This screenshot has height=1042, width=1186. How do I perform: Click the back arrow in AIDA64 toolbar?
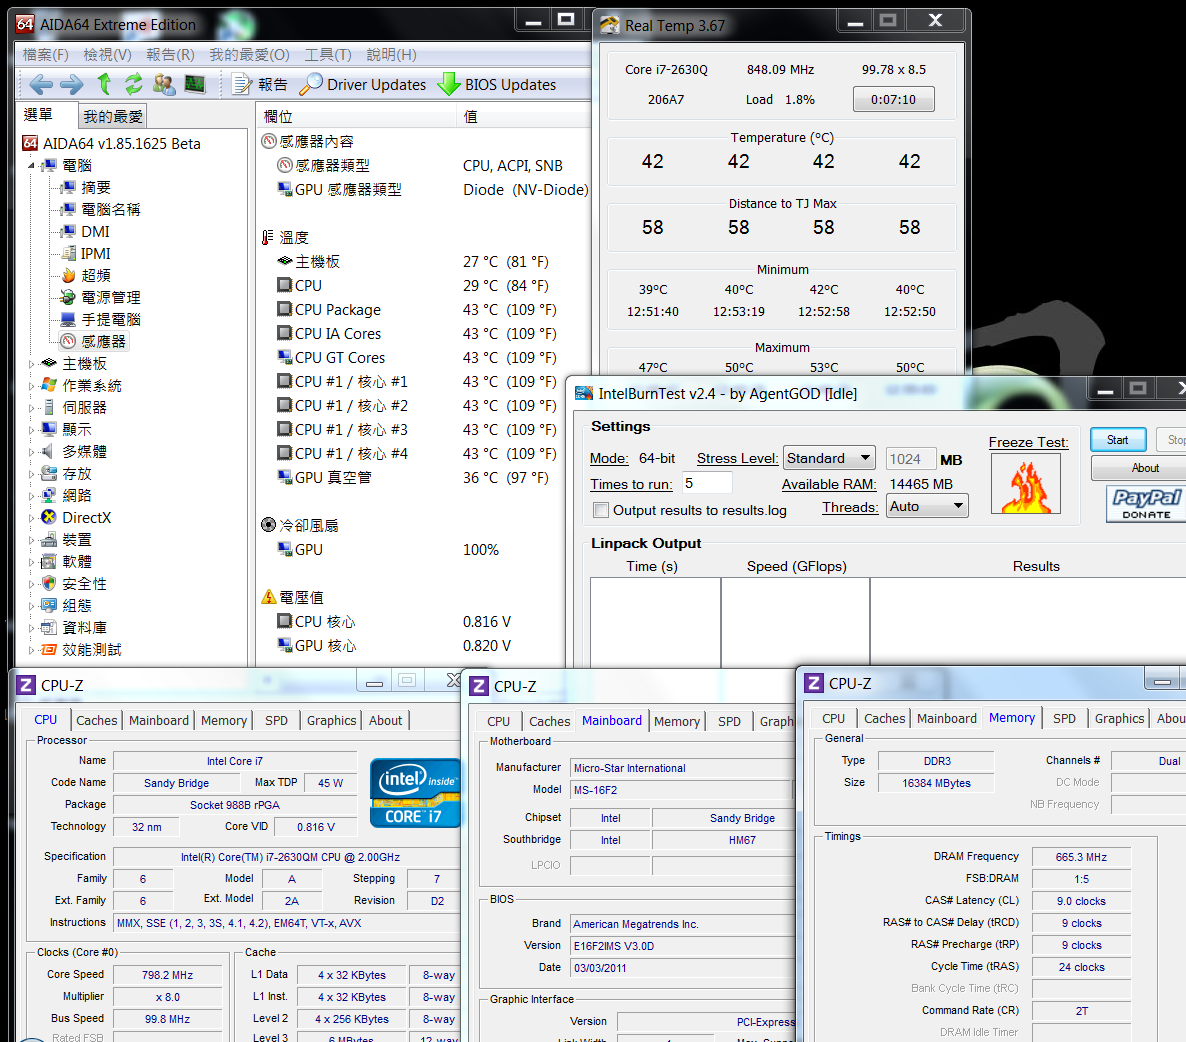point(40,85)
